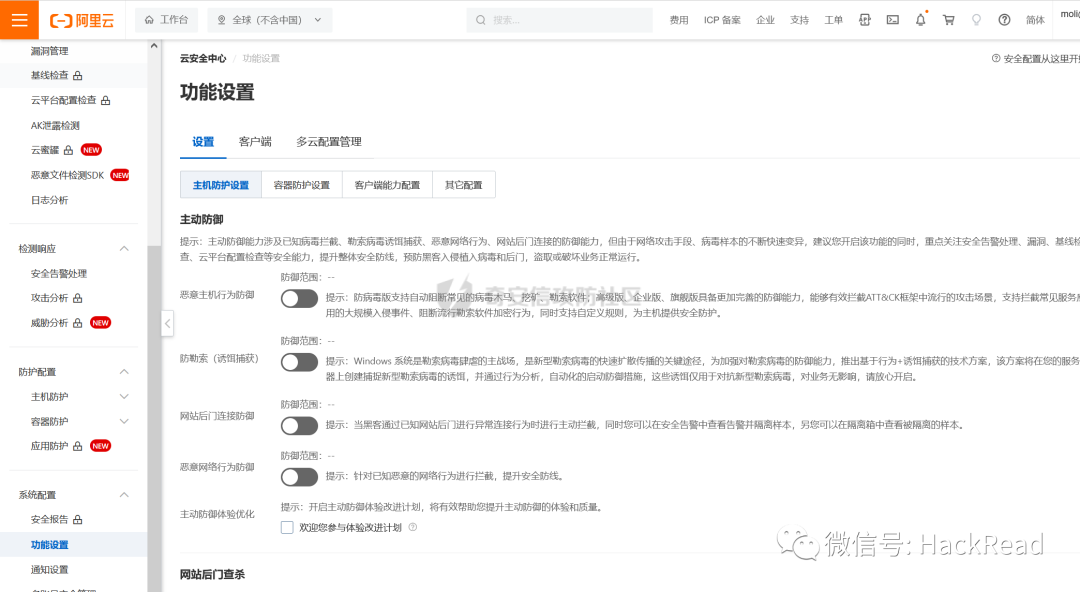Screen dimensions: 1080x592
Task: Click the home icon in 工作台 button
Action: pos(149,20)
